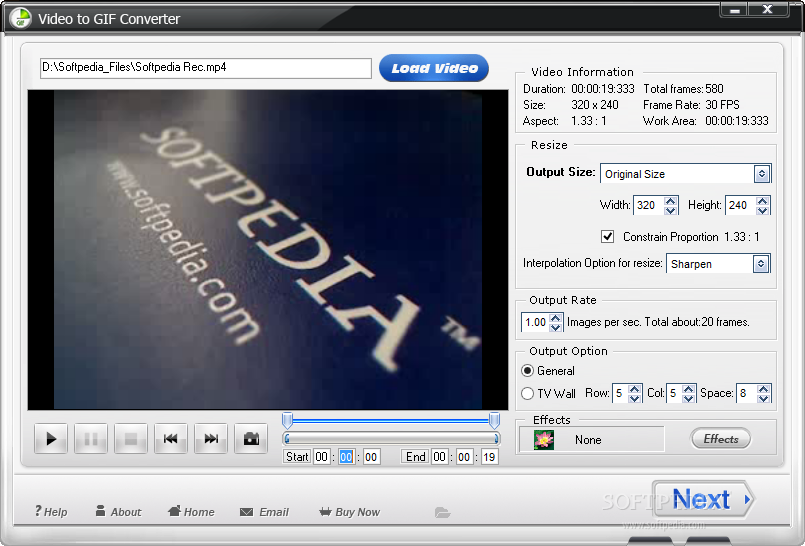Click the Row input field
The width and height of the screenshot is (805, 546).
[x=621, y=393]
